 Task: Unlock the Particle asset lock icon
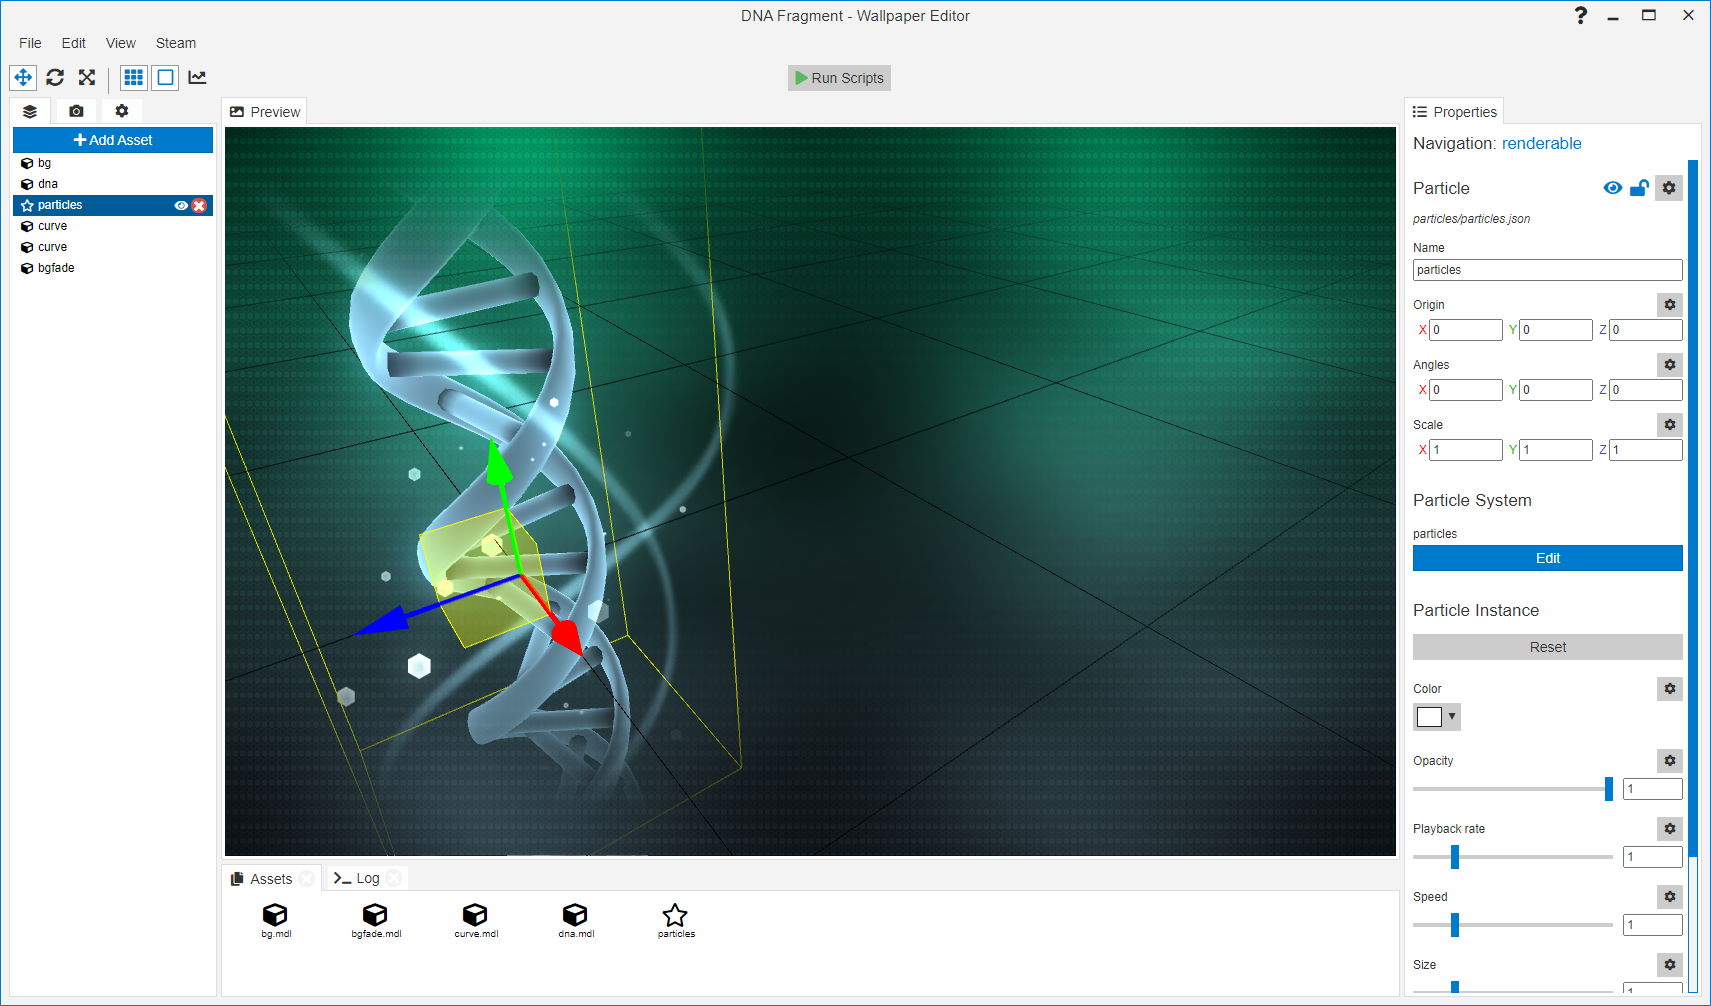pyautogui.click(x=1640, y=187)
